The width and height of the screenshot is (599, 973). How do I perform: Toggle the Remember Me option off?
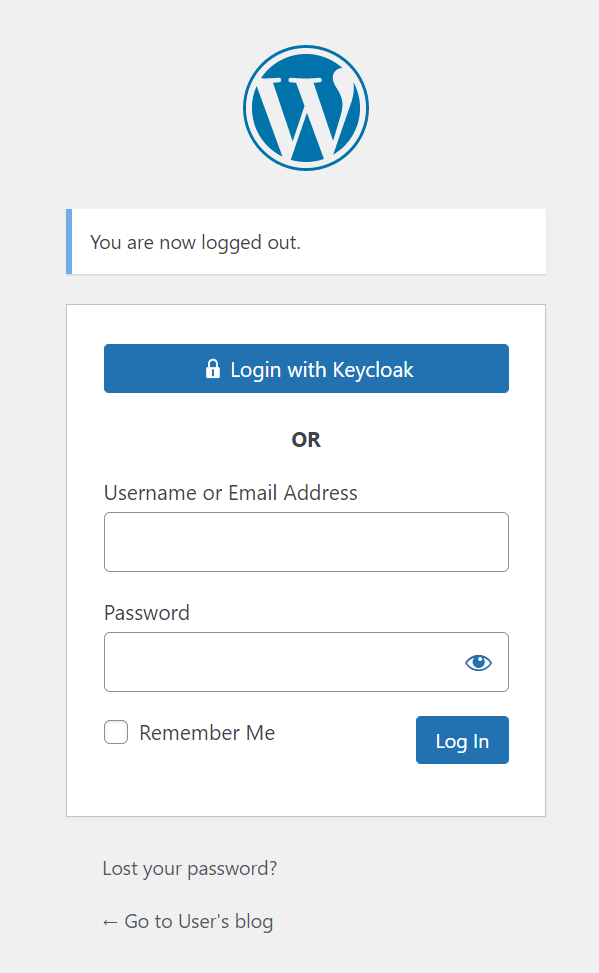tap(116, 732)
